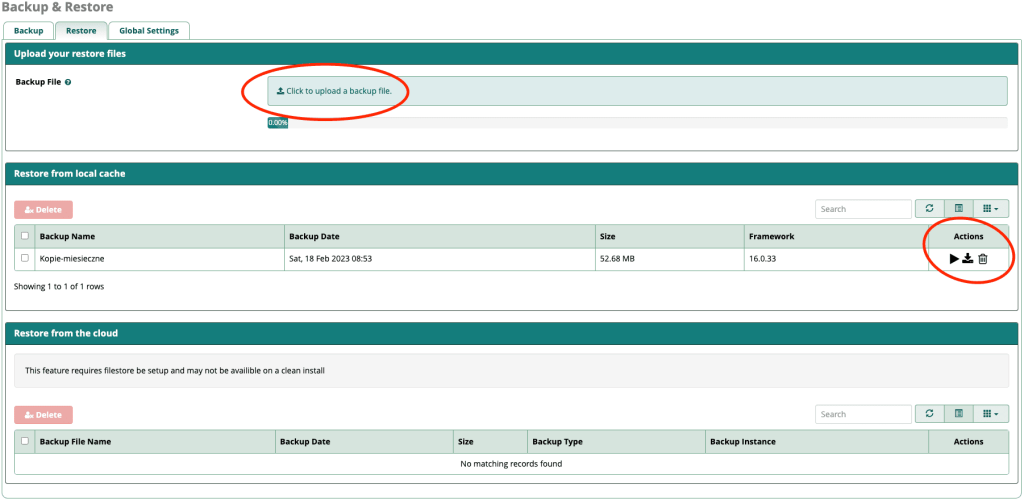Select all rows in local cache table
This screenshot has width=1024, height=503.
[25, 237]
